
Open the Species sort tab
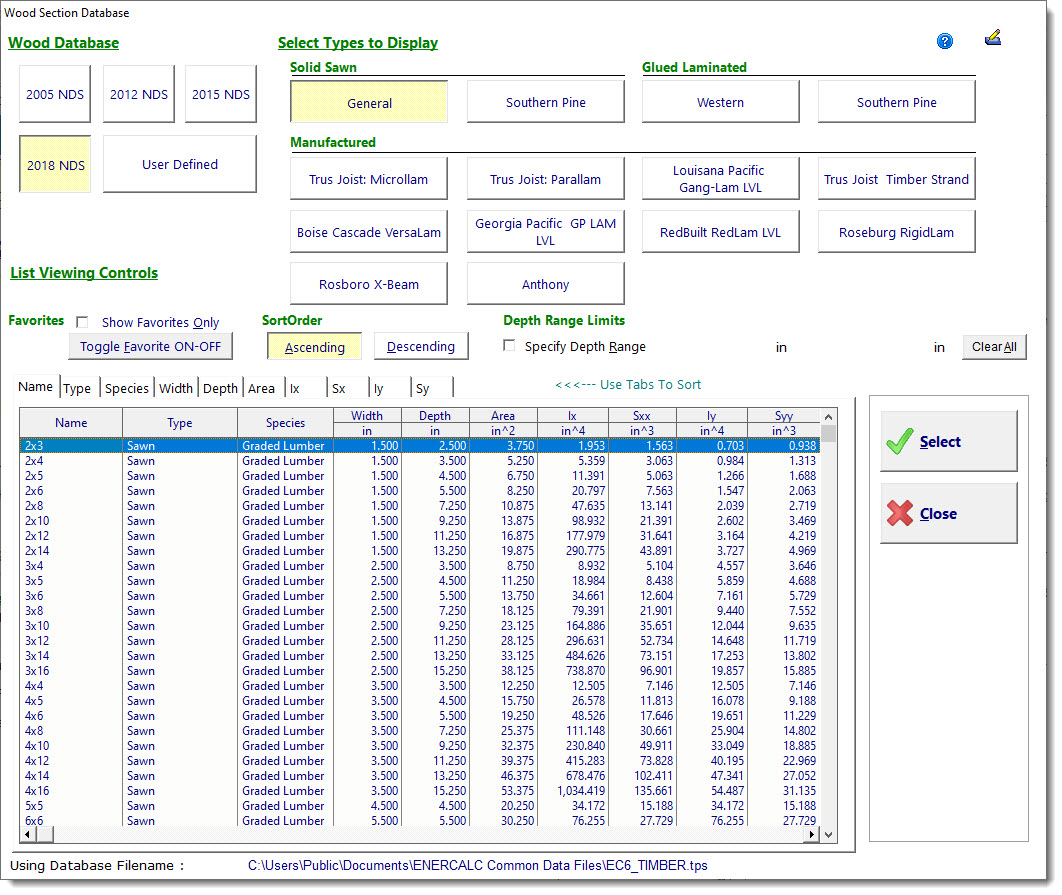(x=127, y=388)
